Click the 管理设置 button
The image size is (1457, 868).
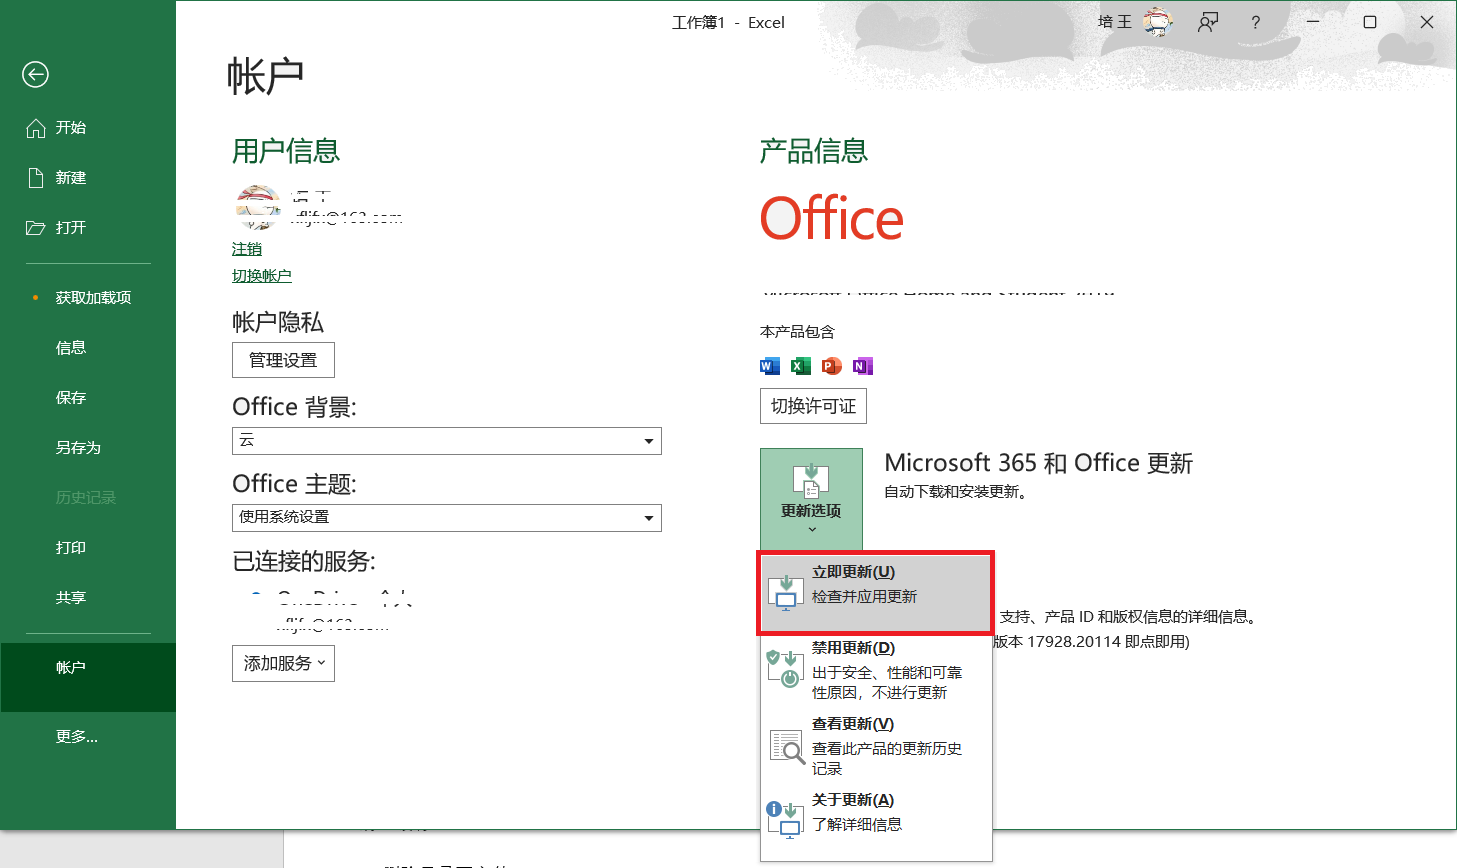(x=283, y=360)
